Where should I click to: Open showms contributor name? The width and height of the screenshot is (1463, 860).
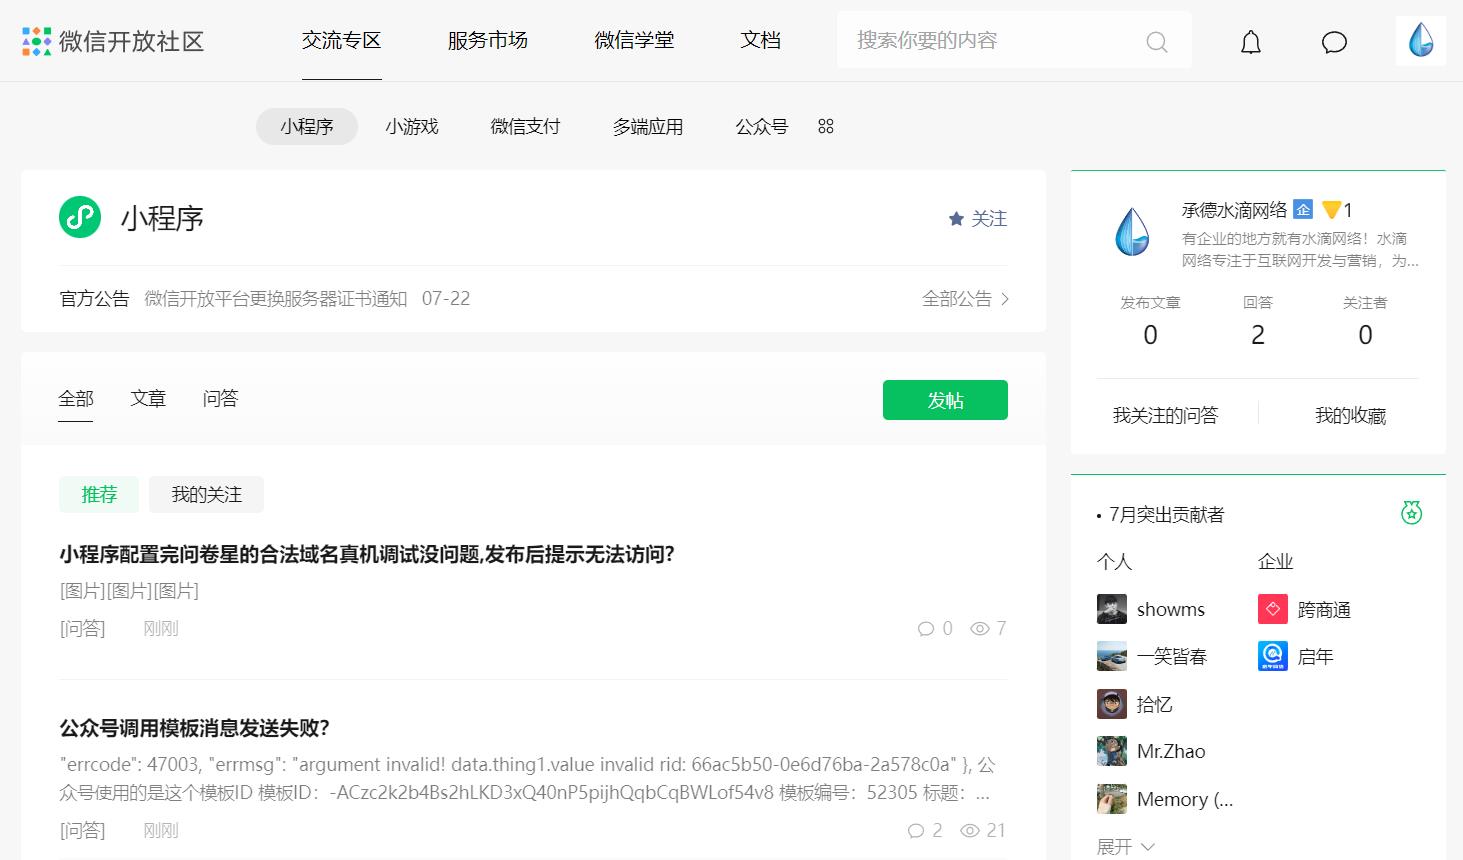click(1171, 609)
